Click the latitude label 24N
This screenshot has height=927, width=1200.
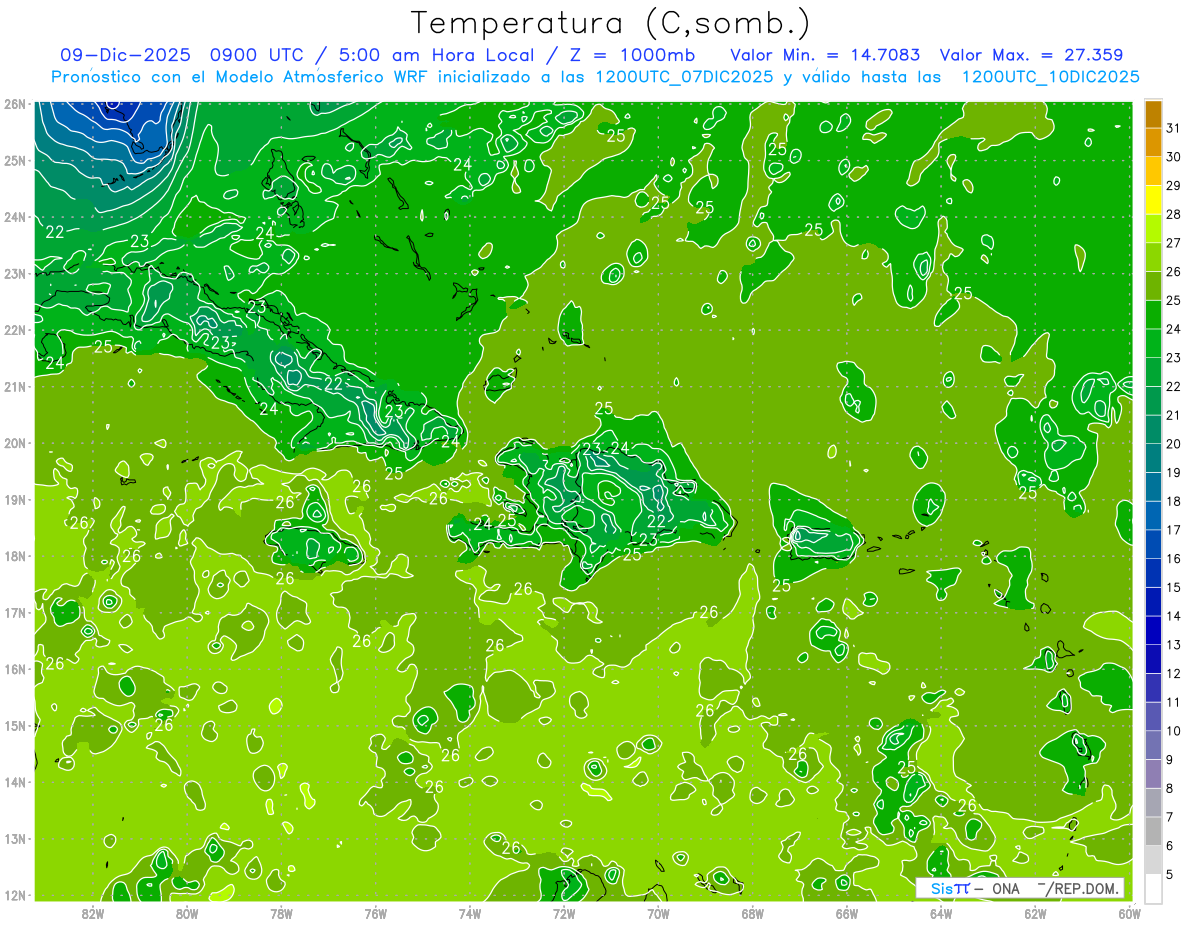pos(15,217)
